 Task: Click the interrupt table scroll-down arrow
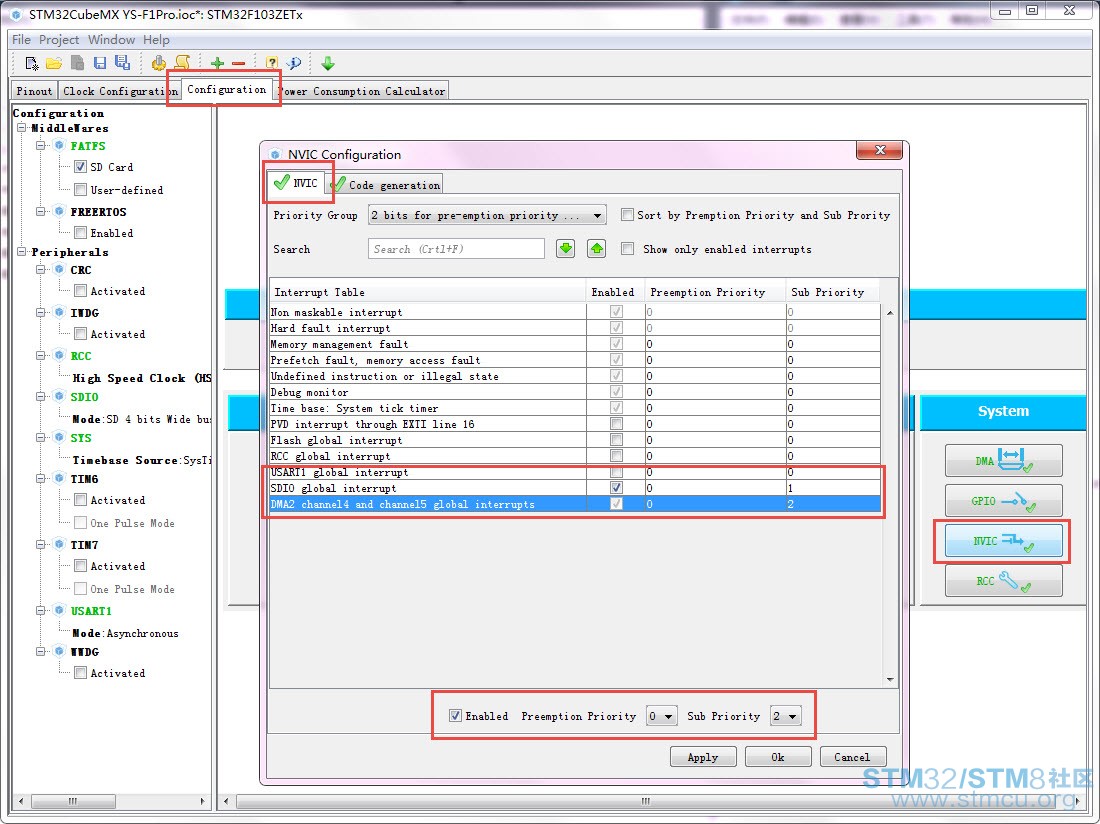[890, 679]
